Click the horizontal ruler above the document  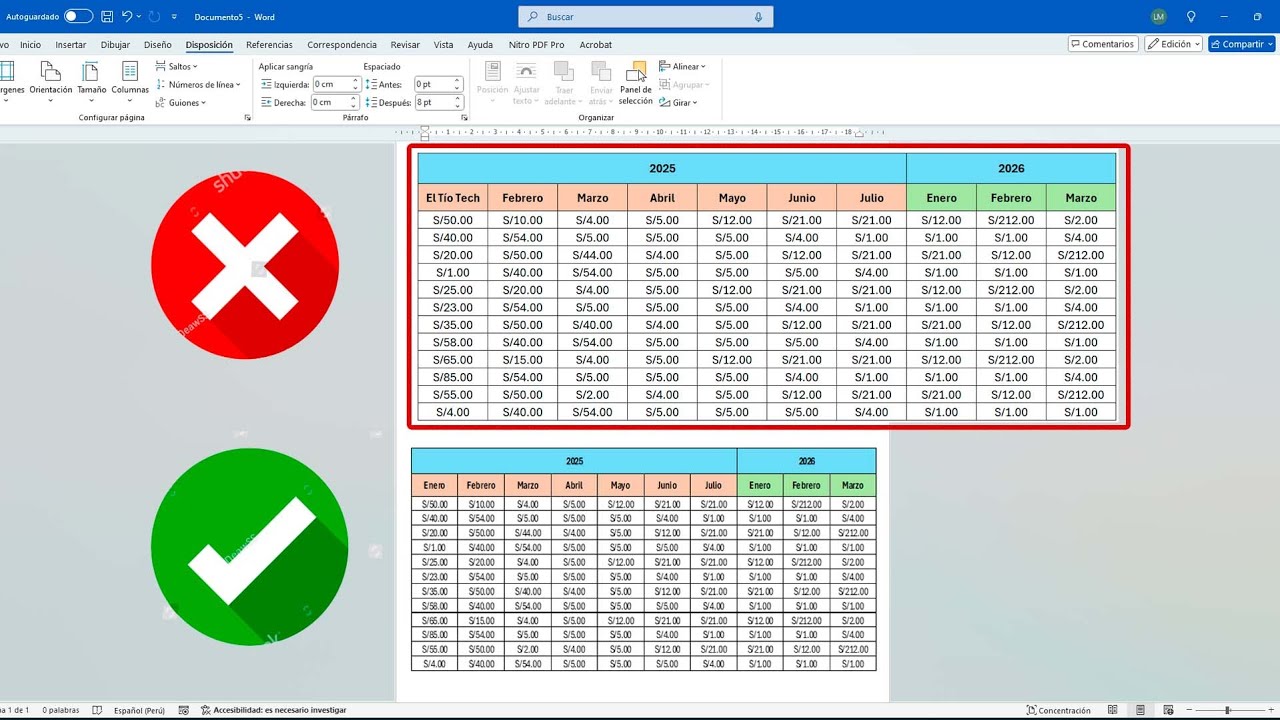(x=640, y=132)
